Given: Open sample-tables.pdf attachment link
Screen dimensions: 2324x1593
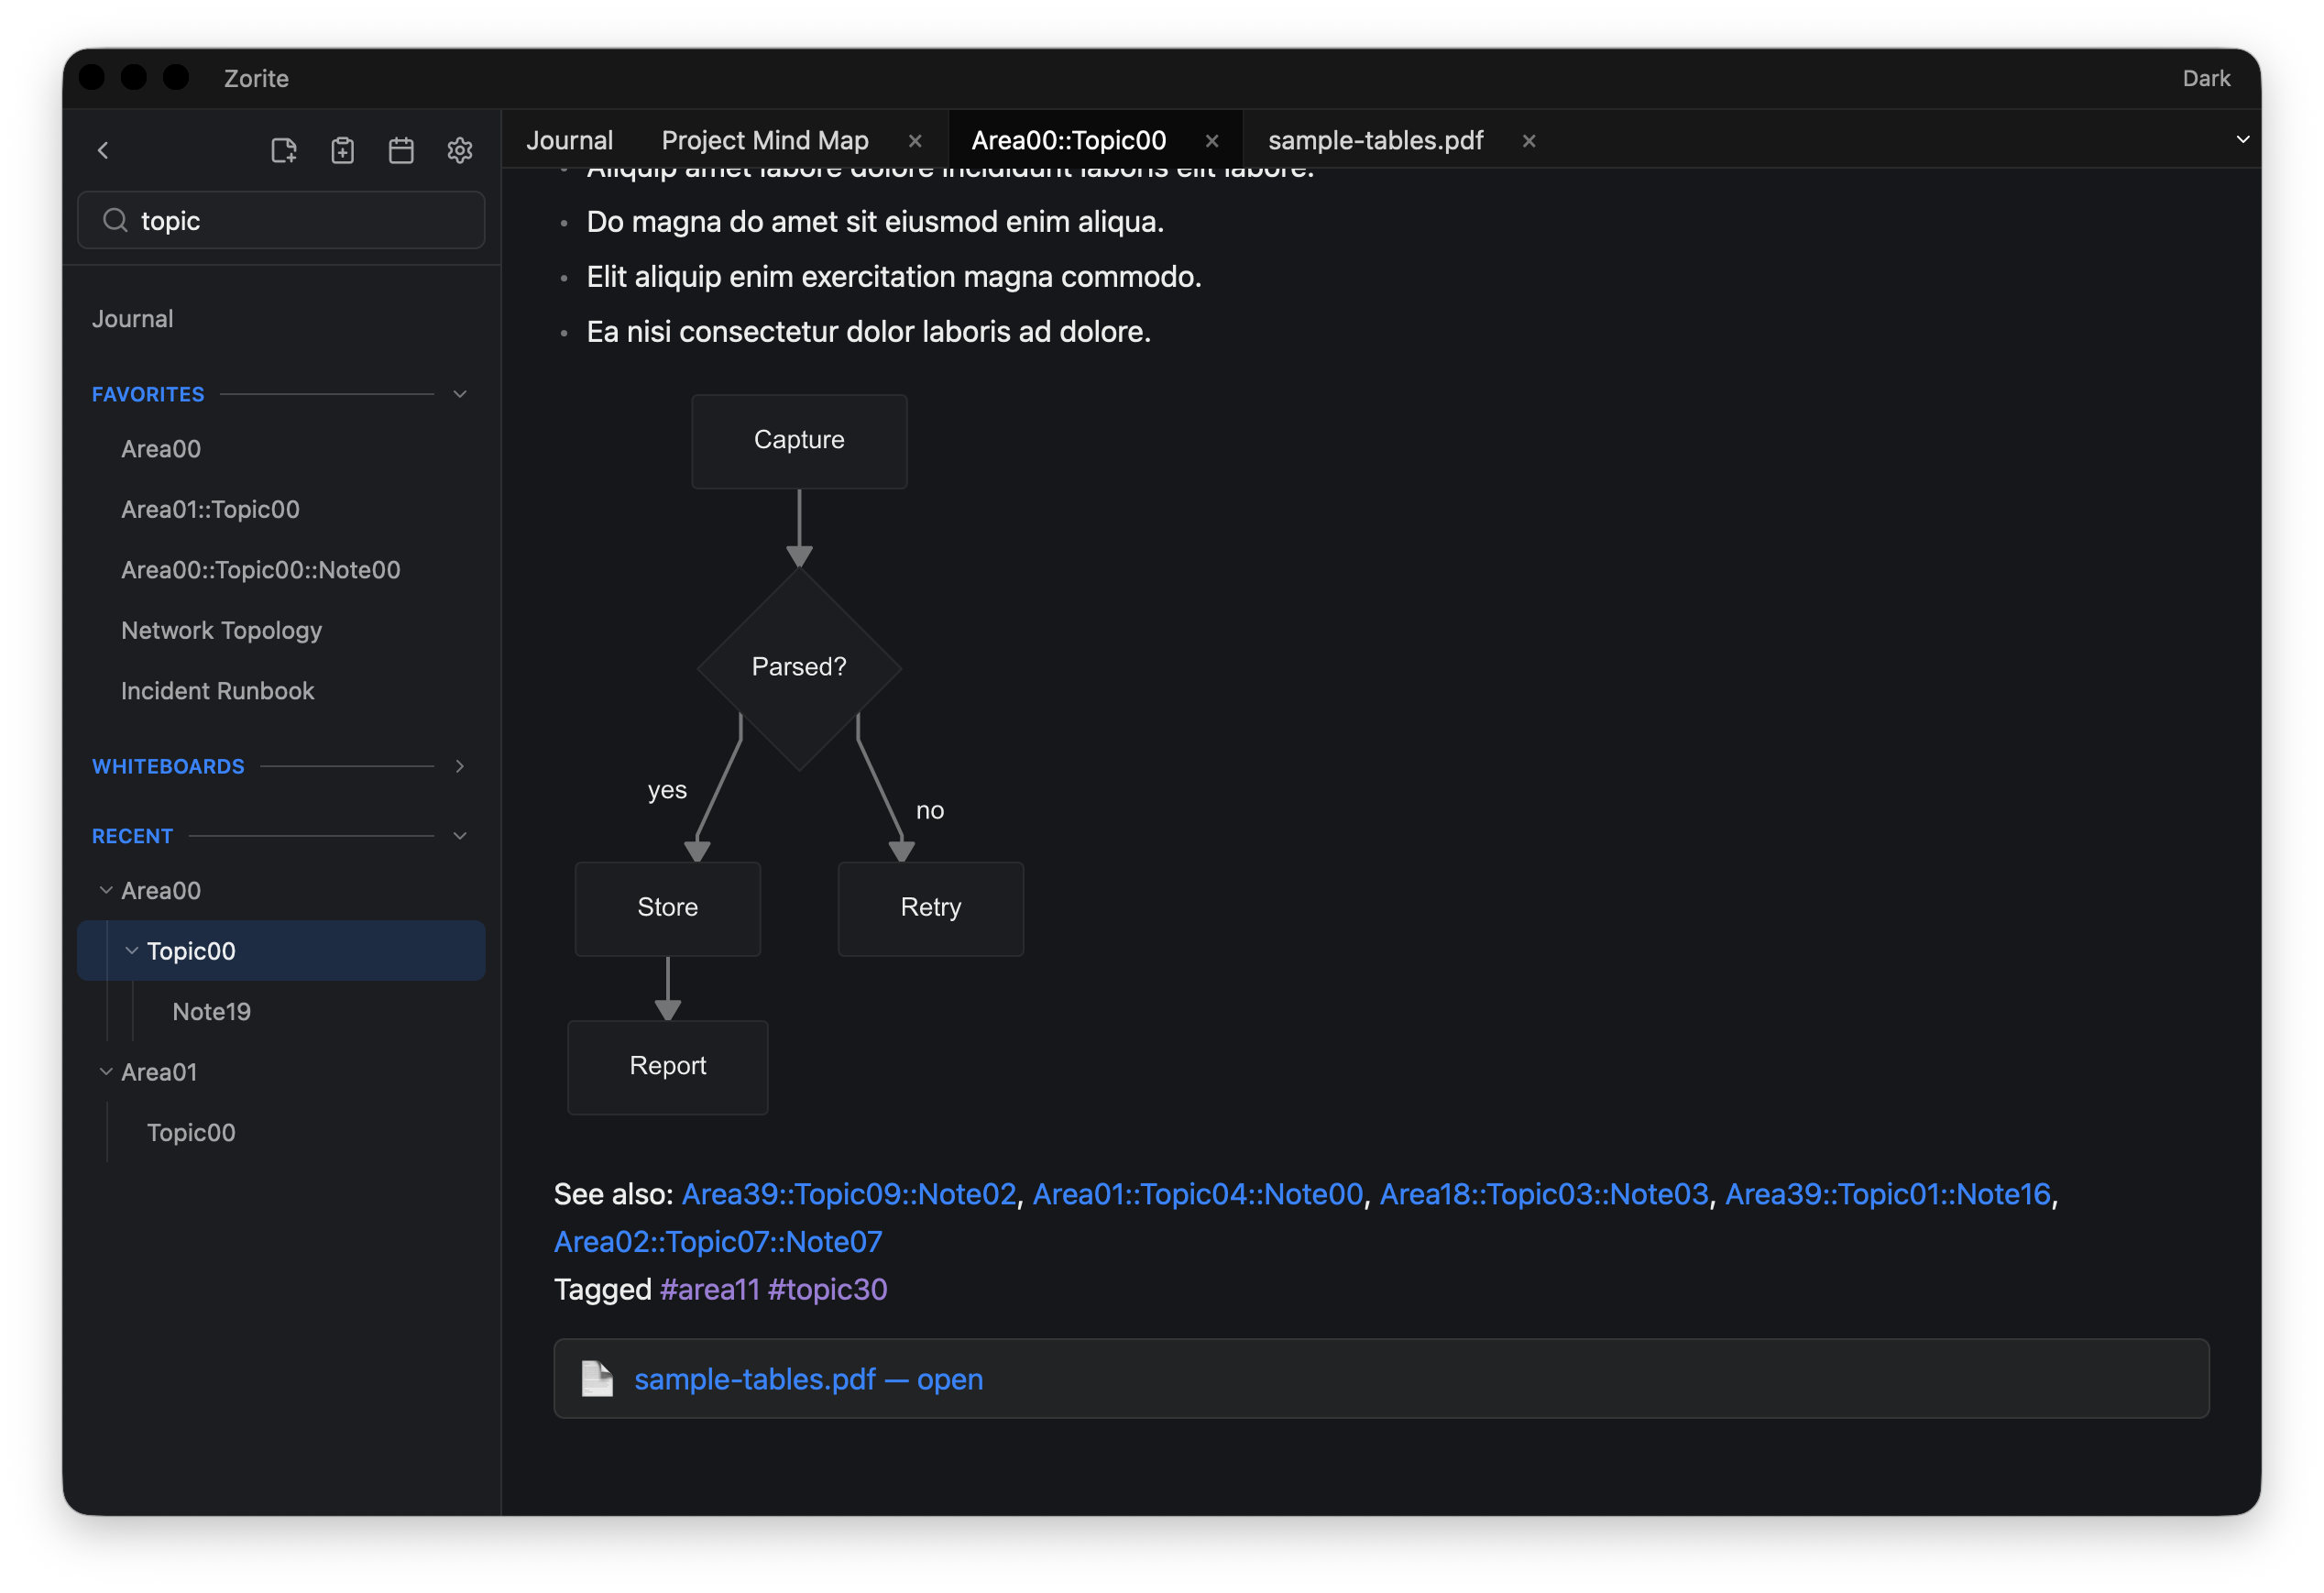Looking at the screenshot, I should coord(808,1379).
